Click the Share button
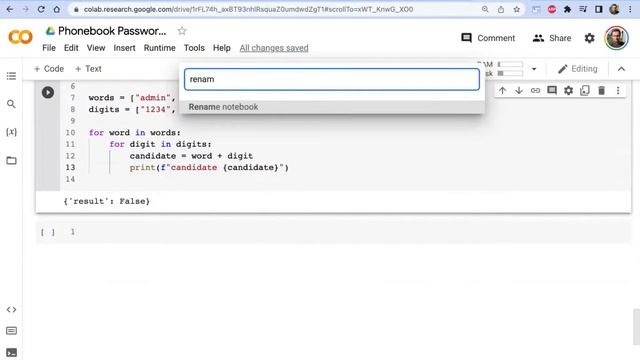Viewport: 640px width, 360px height. [552, 38]
